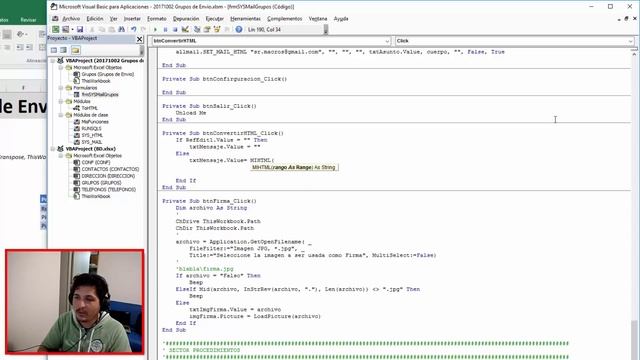Click the Reset (stop) toolbar icon
This screenshot has width=640, height=360.
pos(175,29)
